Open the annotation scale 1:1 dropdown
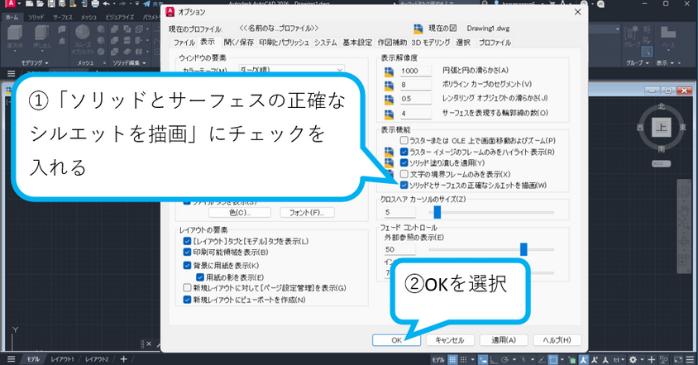The image size is (698, 365). (619, 359)
